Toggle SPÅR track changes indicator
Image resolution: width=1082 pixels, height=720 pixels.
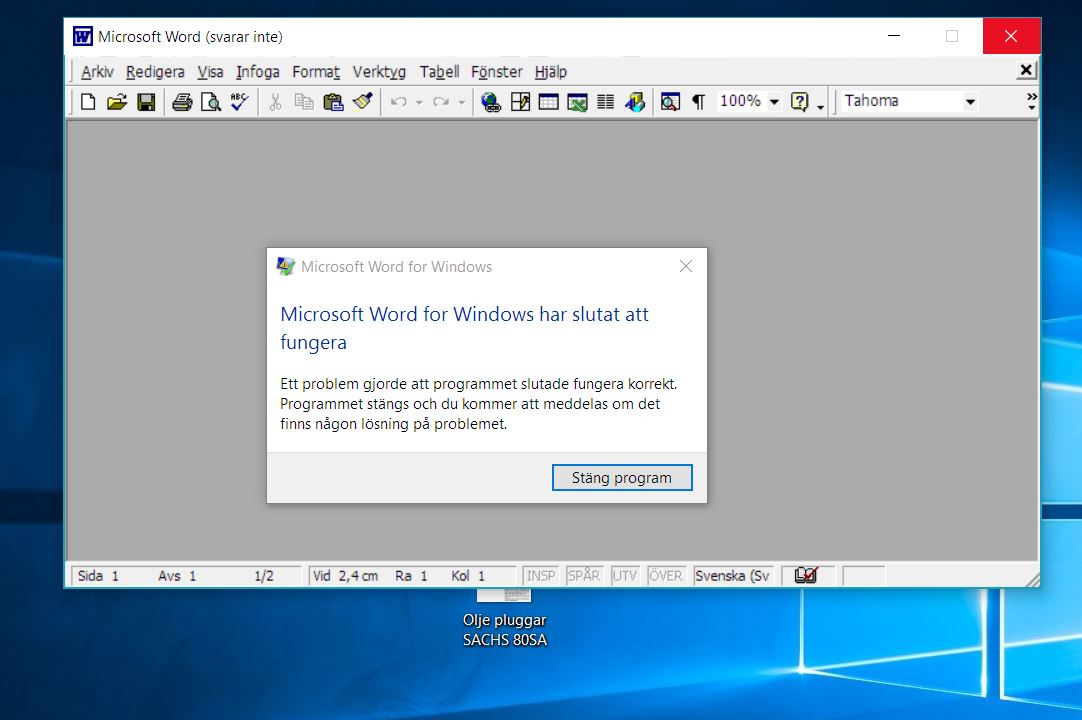click(x=583, y=575)
